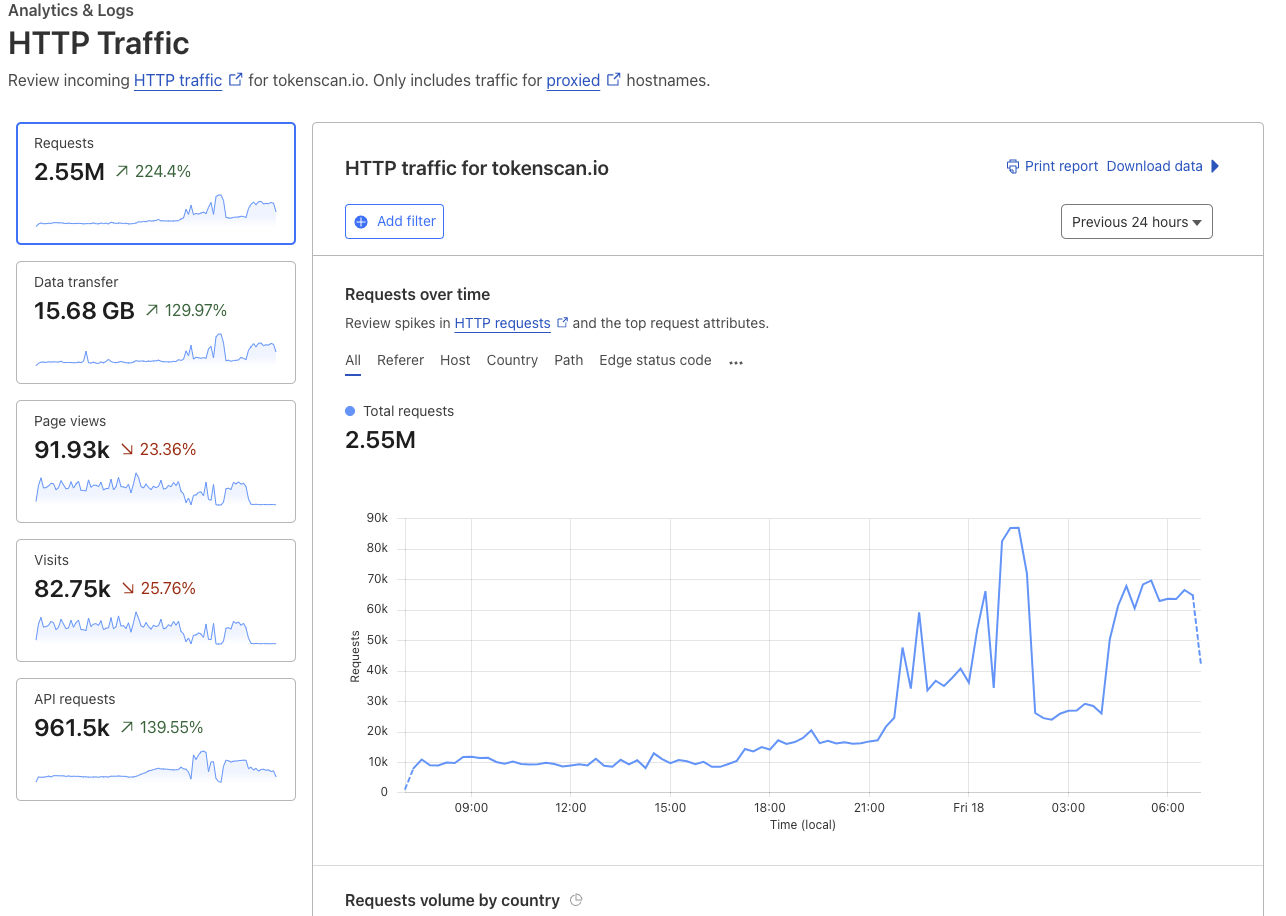Click the Requests volume by country heading
This screenshot has width=1286, height=916.
[452, 900]
